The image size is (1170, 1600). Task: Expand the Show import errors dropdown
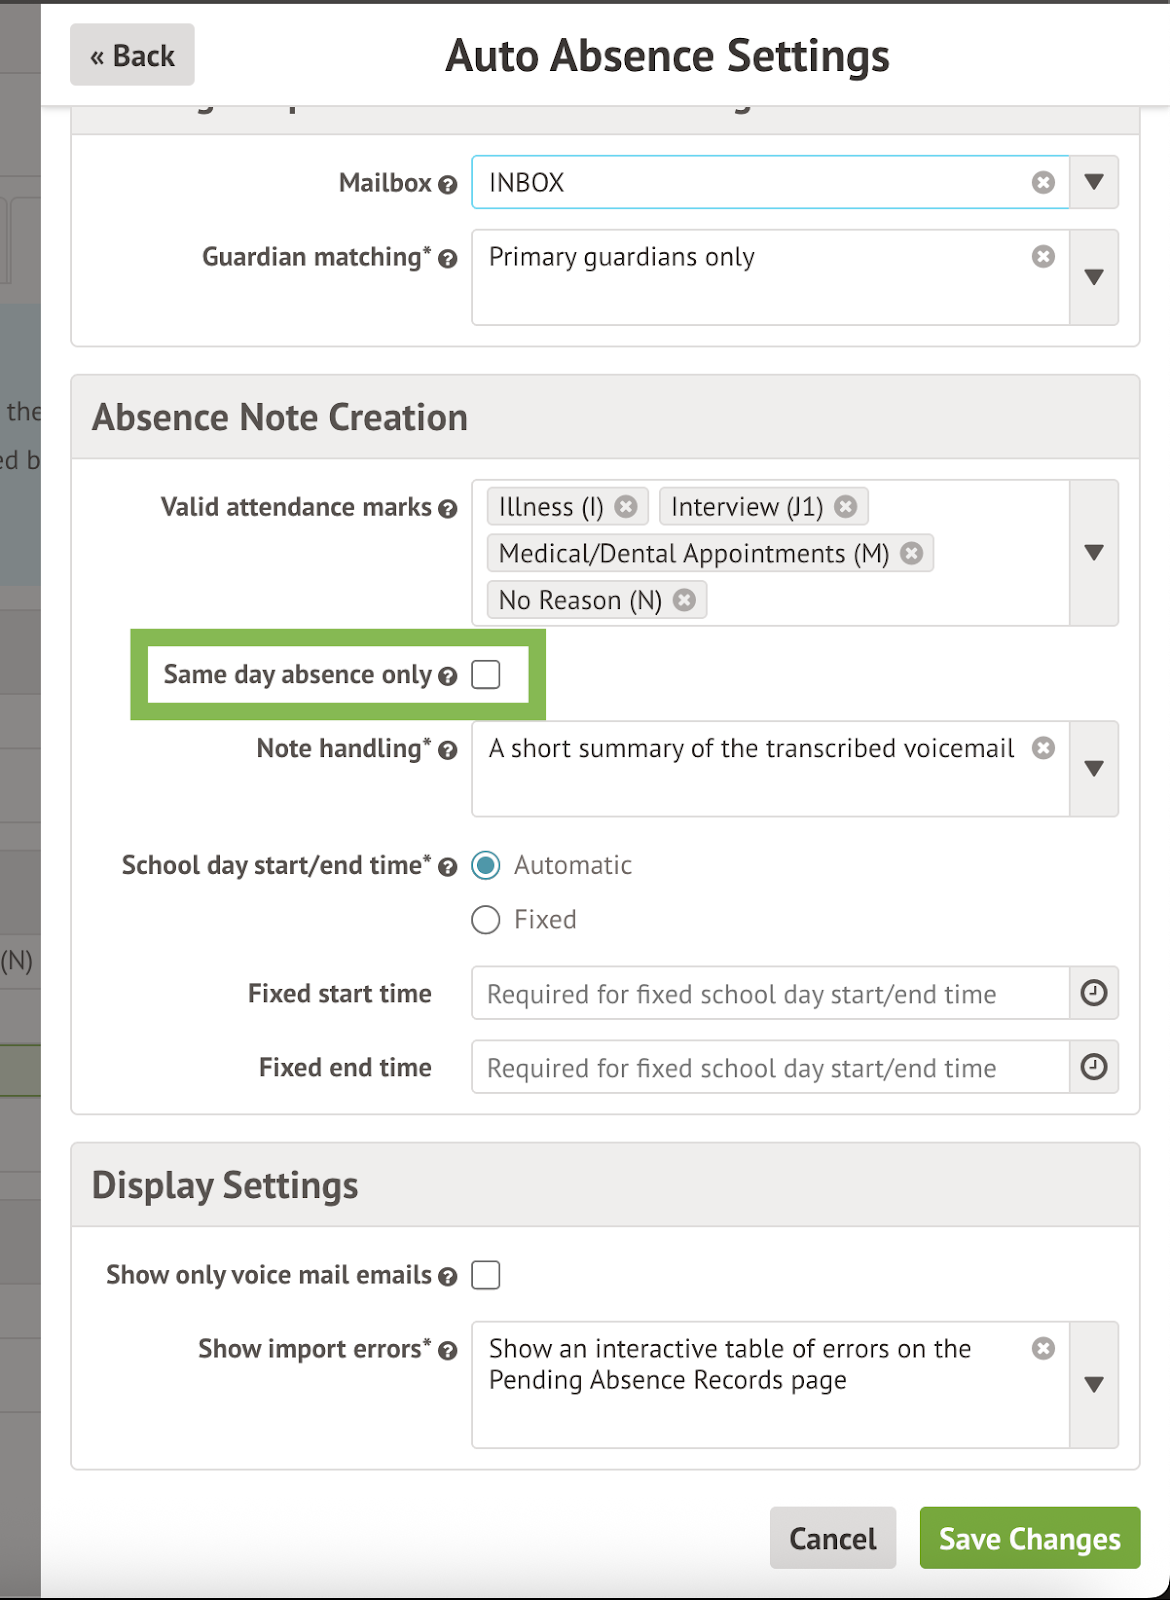[x=1094, y=1385]
